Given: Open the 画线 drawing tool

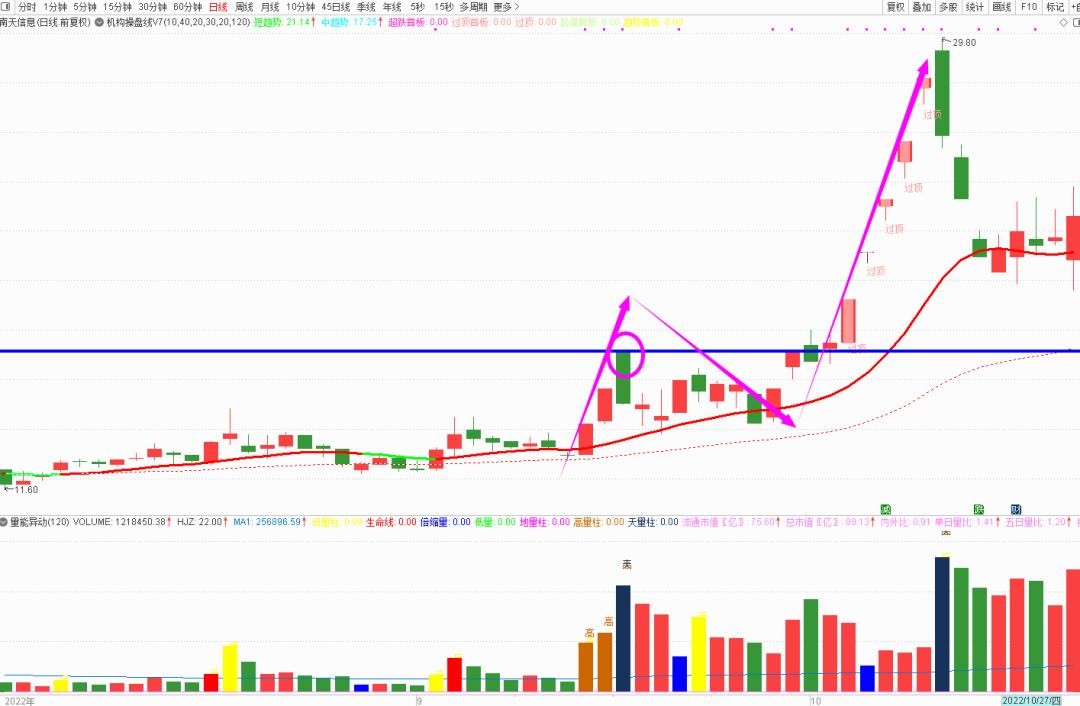Looking at the screenshot, I should point(1002,7).
